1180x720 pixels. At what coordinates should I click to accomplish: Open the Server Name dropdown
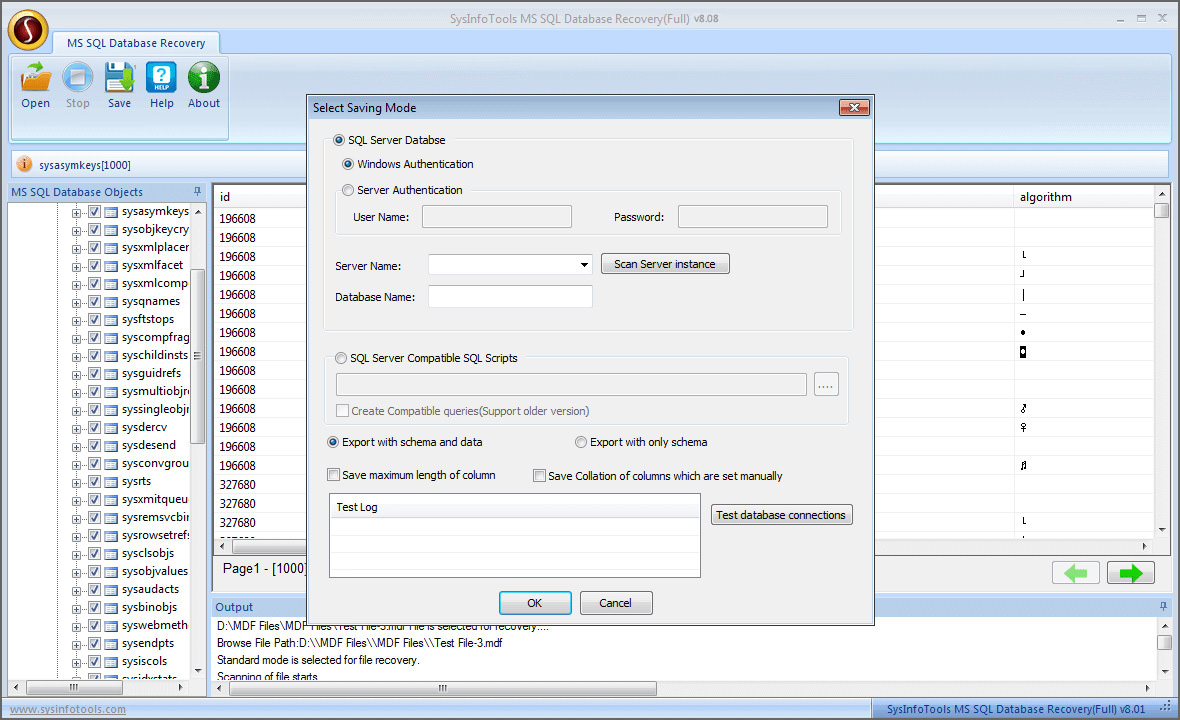[583, 263]
